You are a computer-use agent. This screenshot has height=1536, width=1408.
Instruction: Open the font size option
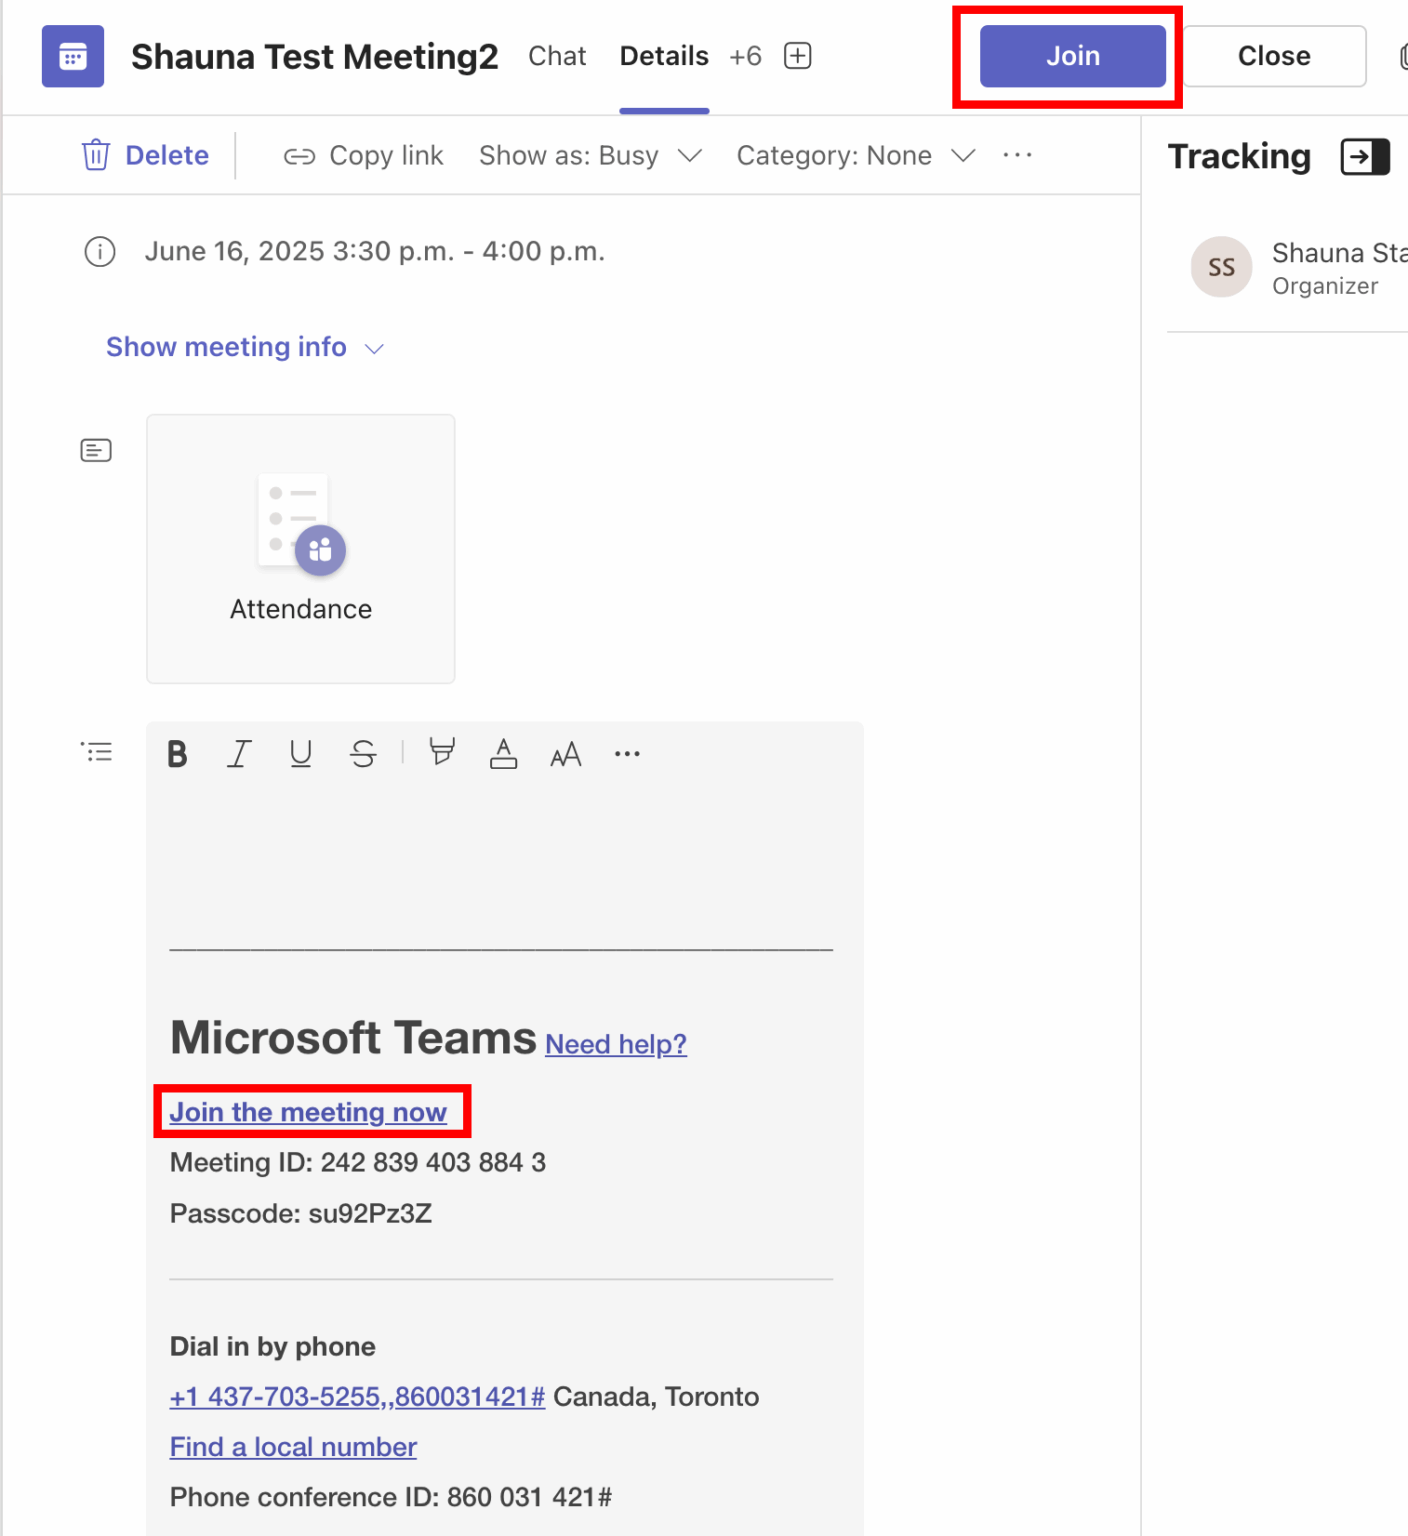tap(565, 754)
